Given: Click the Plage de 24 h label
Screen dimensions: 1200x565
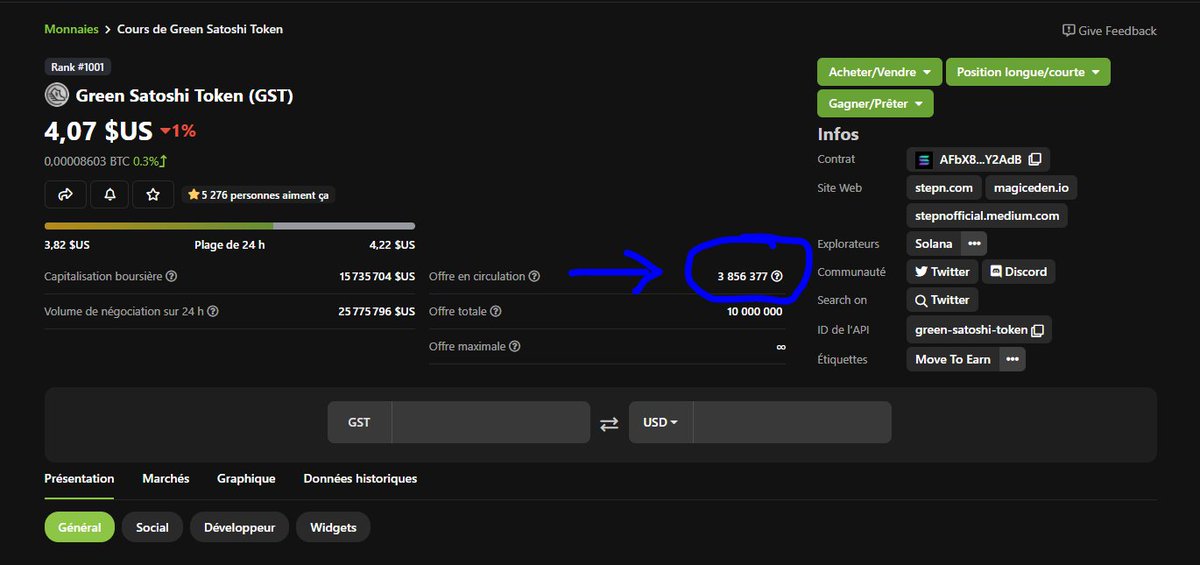Looking at the screenshot, I should 230,245.
